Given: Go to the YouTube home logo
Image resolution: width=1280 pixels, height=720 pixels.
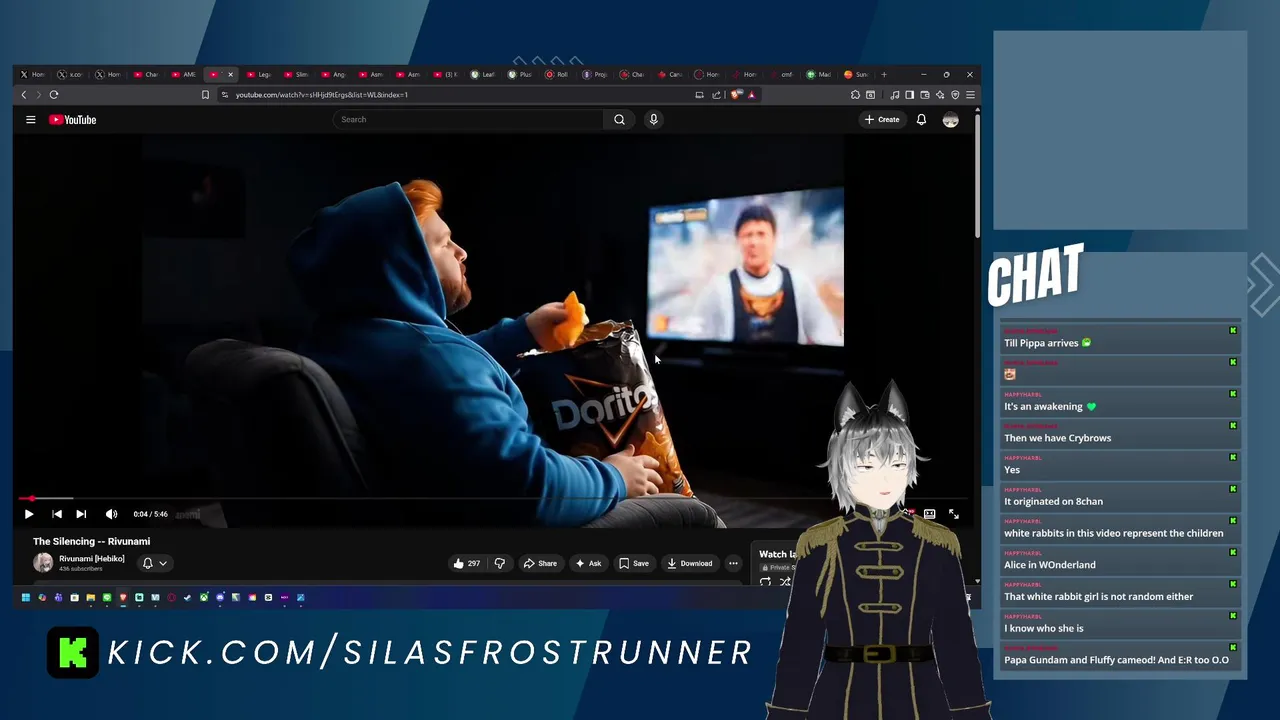Looking at the screenshot, I should [x=73, y=119].
